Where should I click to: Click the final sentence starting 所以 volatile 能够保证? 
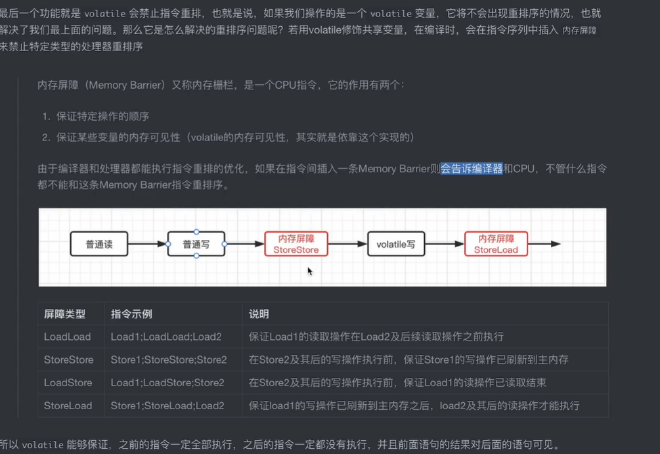[x=279, y=445]
